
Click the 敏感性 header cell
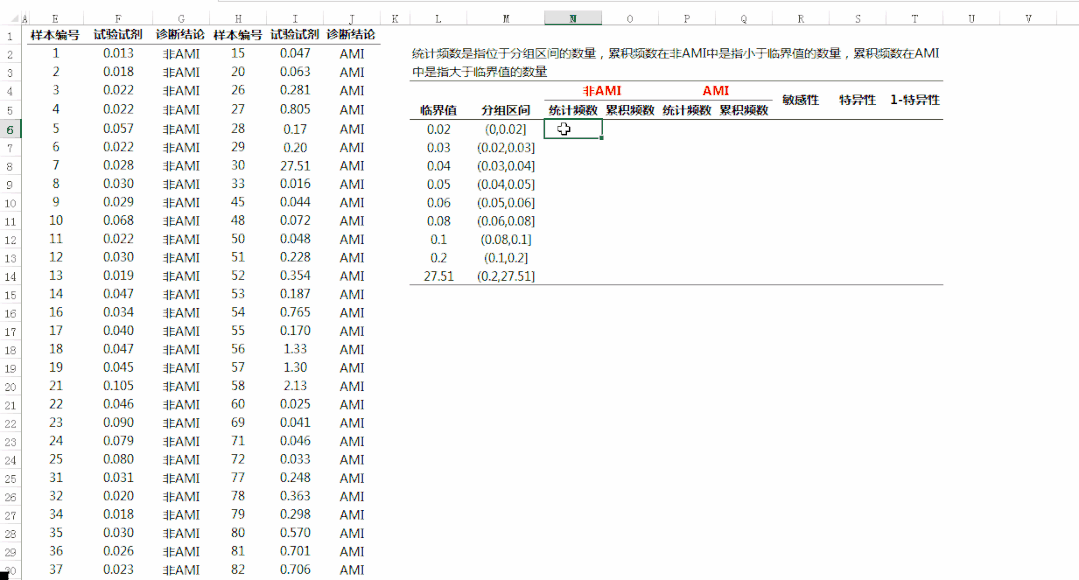pyautogui.click(x=800, y=100)
